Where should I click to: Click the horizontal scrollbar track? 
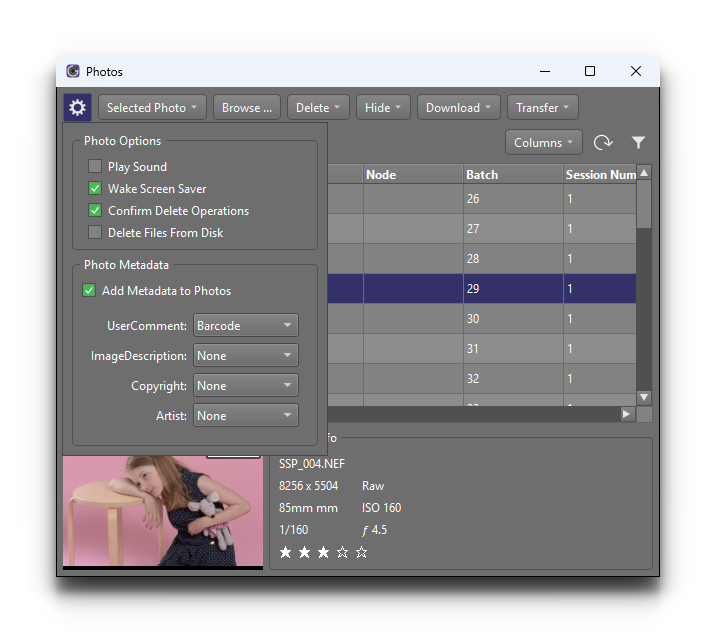click(473, 414)
